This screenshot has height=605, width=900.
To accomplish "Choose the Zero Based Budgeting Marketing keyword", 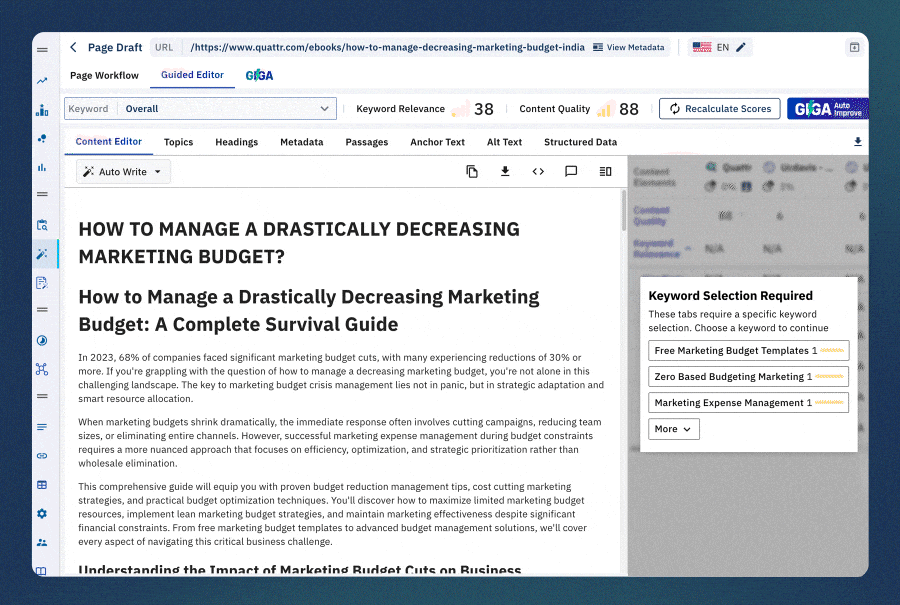I will [748, 376].
